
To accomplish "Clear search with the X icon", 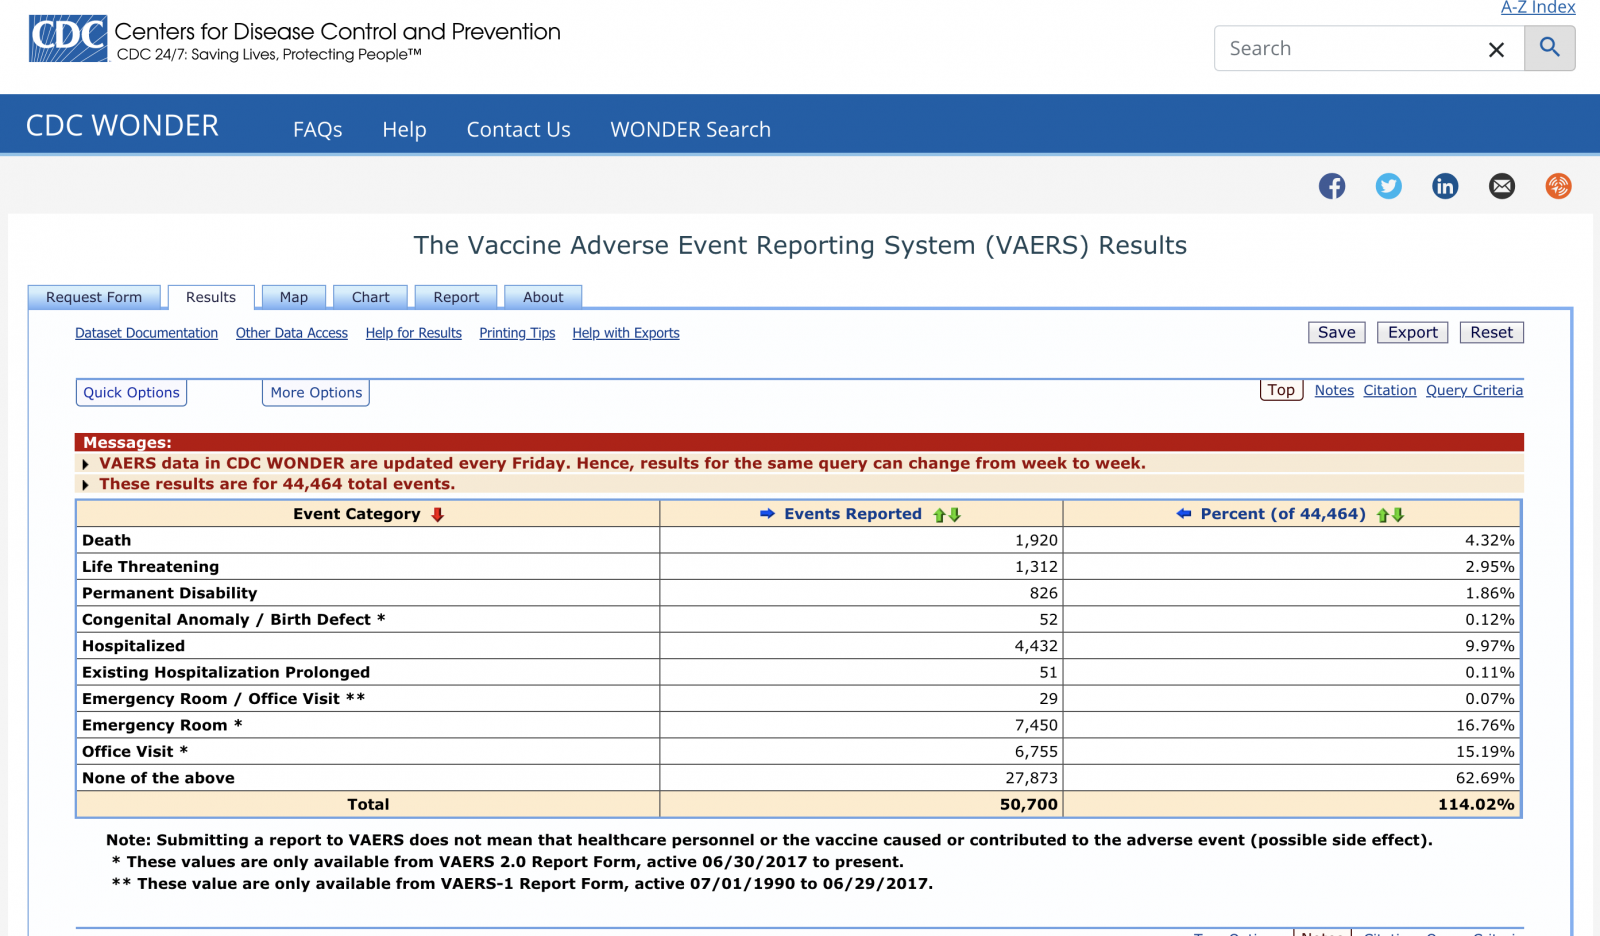I will (1496, 49).
